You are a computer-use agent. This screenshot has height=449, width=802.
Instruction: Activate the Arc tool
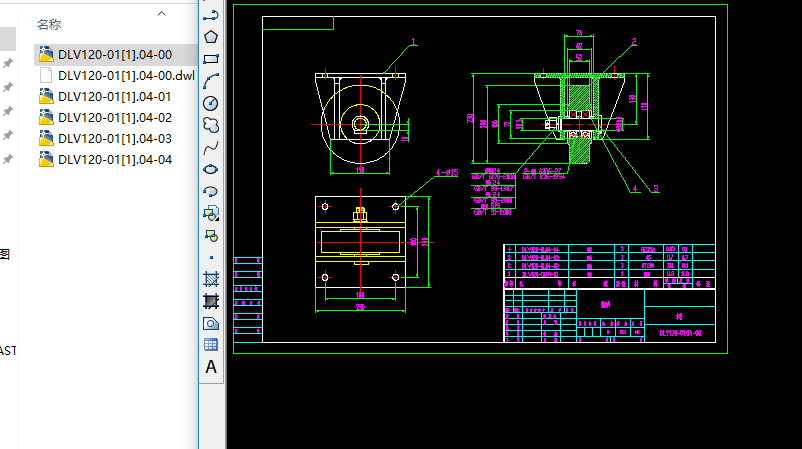click(211, 80)
